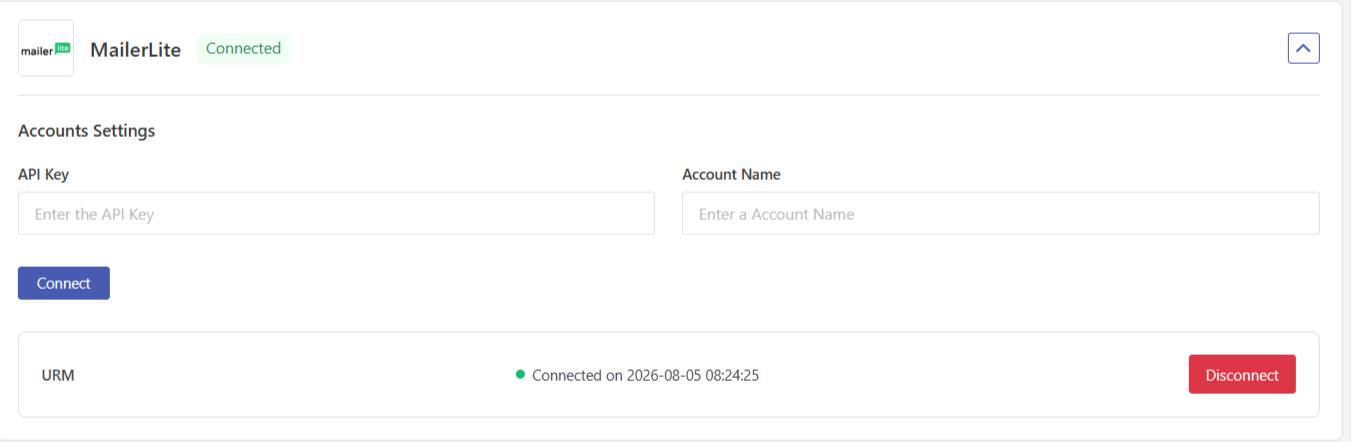This screenshot has width=1351, height=442.
Task: Click the Account Name field label
Action: click(731, 174)
